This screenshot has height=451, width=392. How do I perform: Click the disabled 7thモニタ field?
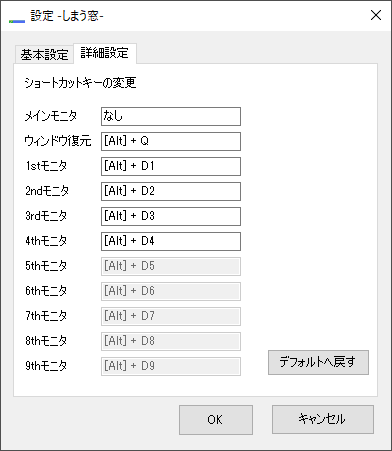[x=171, y=316]
